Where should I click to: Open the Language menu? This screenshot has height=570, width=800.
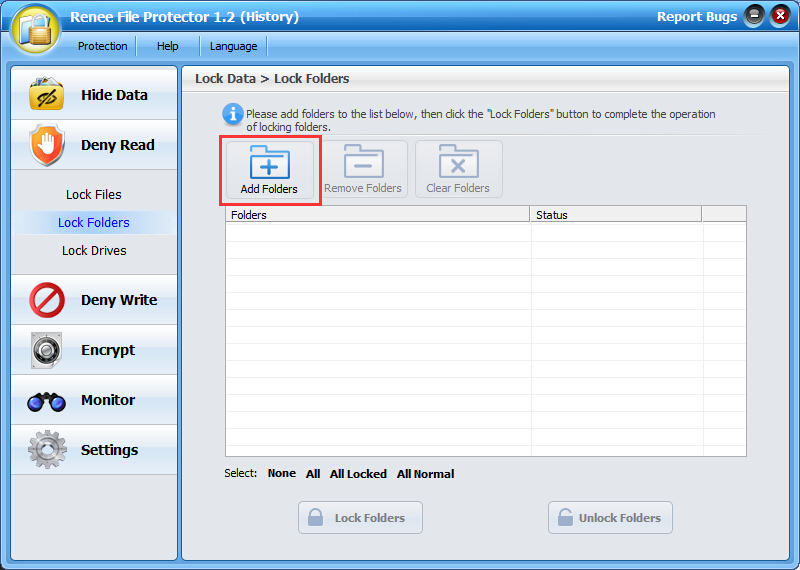pos(233,46)
